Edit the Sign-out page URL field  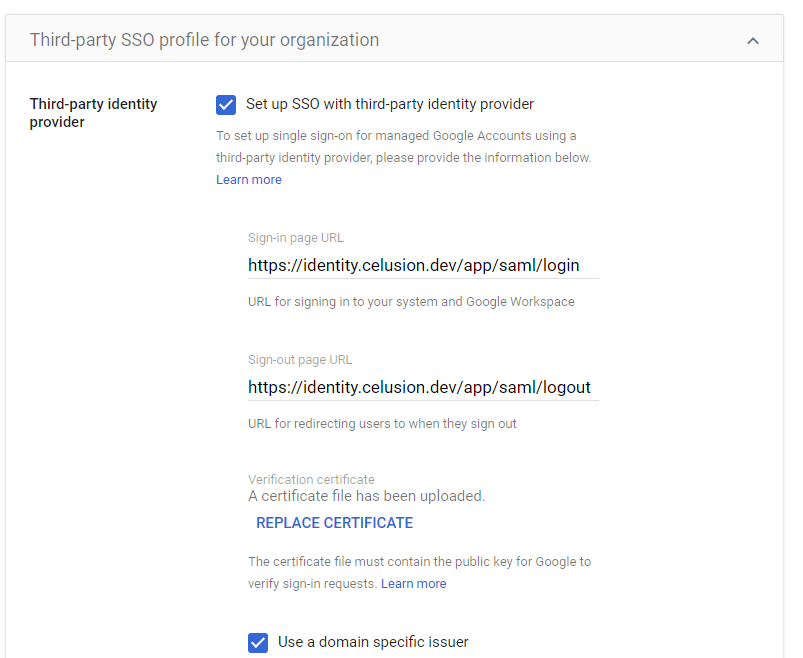pos(423,387)
